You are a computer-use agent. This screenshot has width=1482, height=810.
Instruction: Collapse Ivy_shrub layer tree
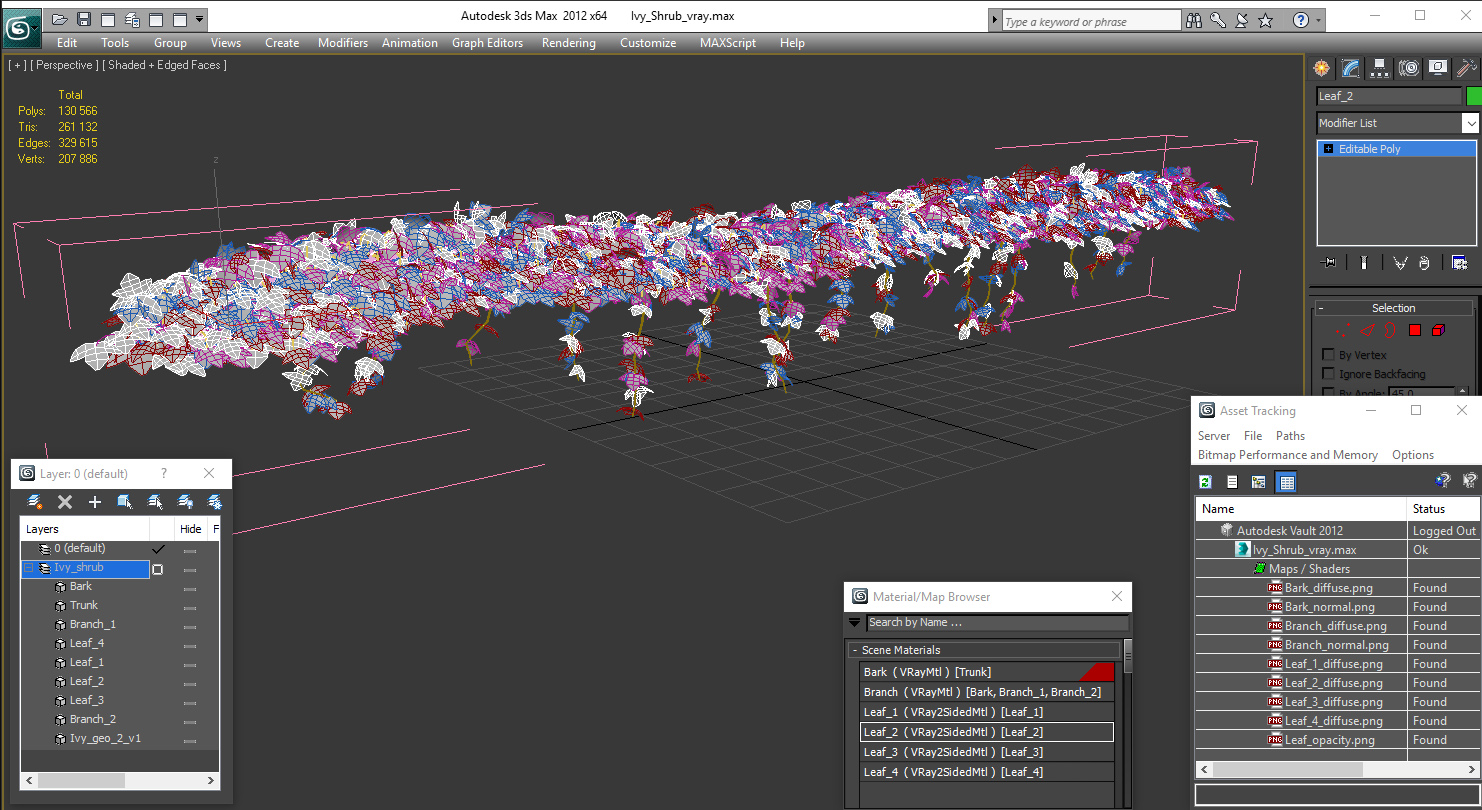tap(29, 568)
